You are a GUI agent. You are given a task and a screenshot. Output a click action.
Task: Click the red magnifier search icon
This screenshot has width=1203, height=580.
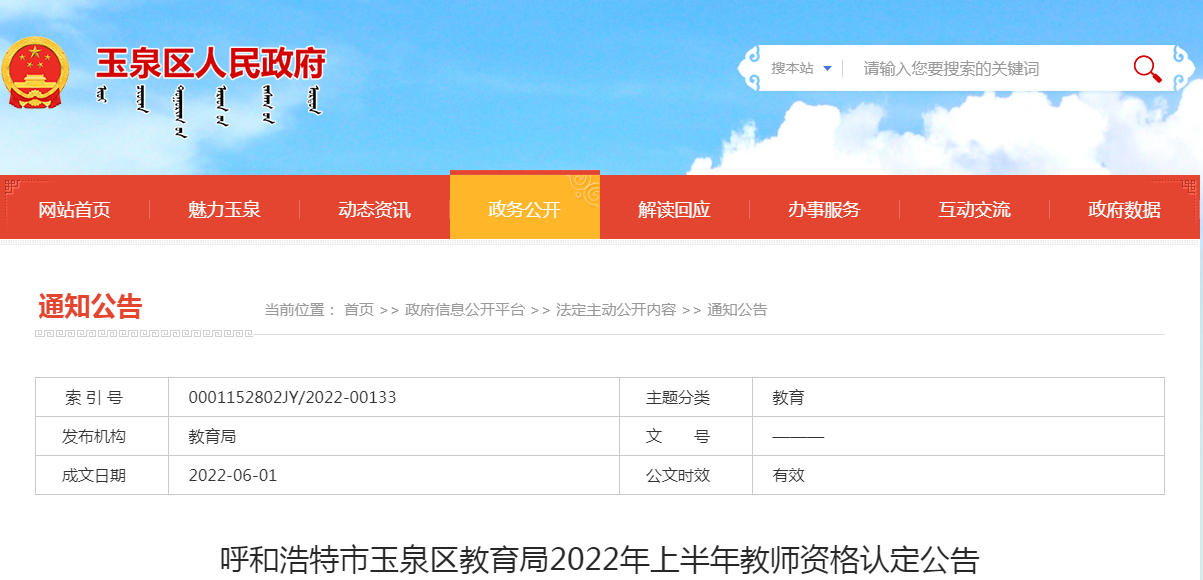click(x=1147, y=68)
